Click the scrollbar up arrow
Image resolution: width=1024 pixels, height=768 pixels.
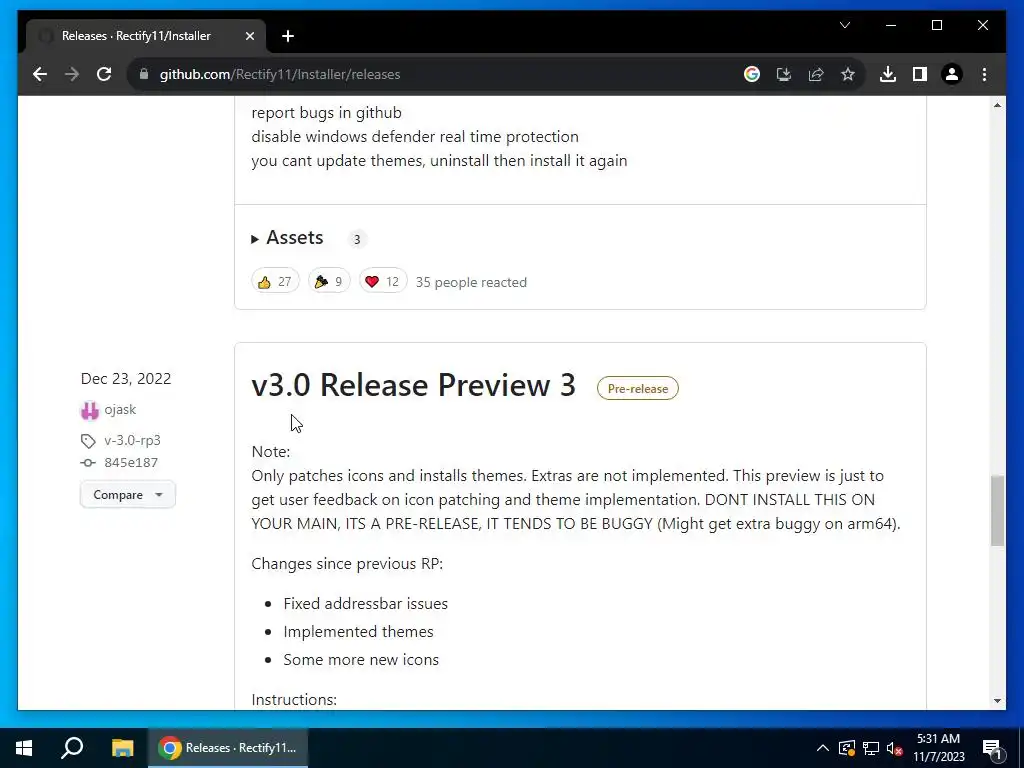pyautogui.click(x=997, y=105)
